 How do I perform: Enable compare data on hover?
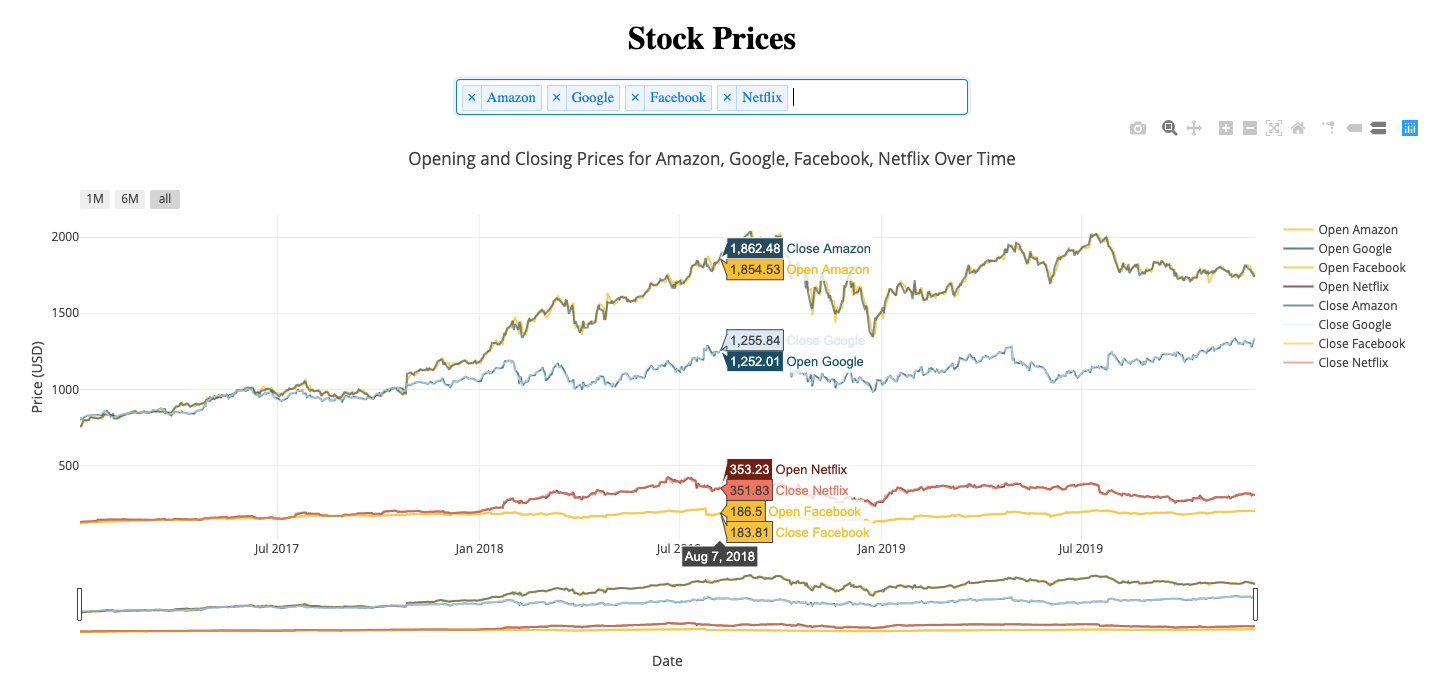1378,128
